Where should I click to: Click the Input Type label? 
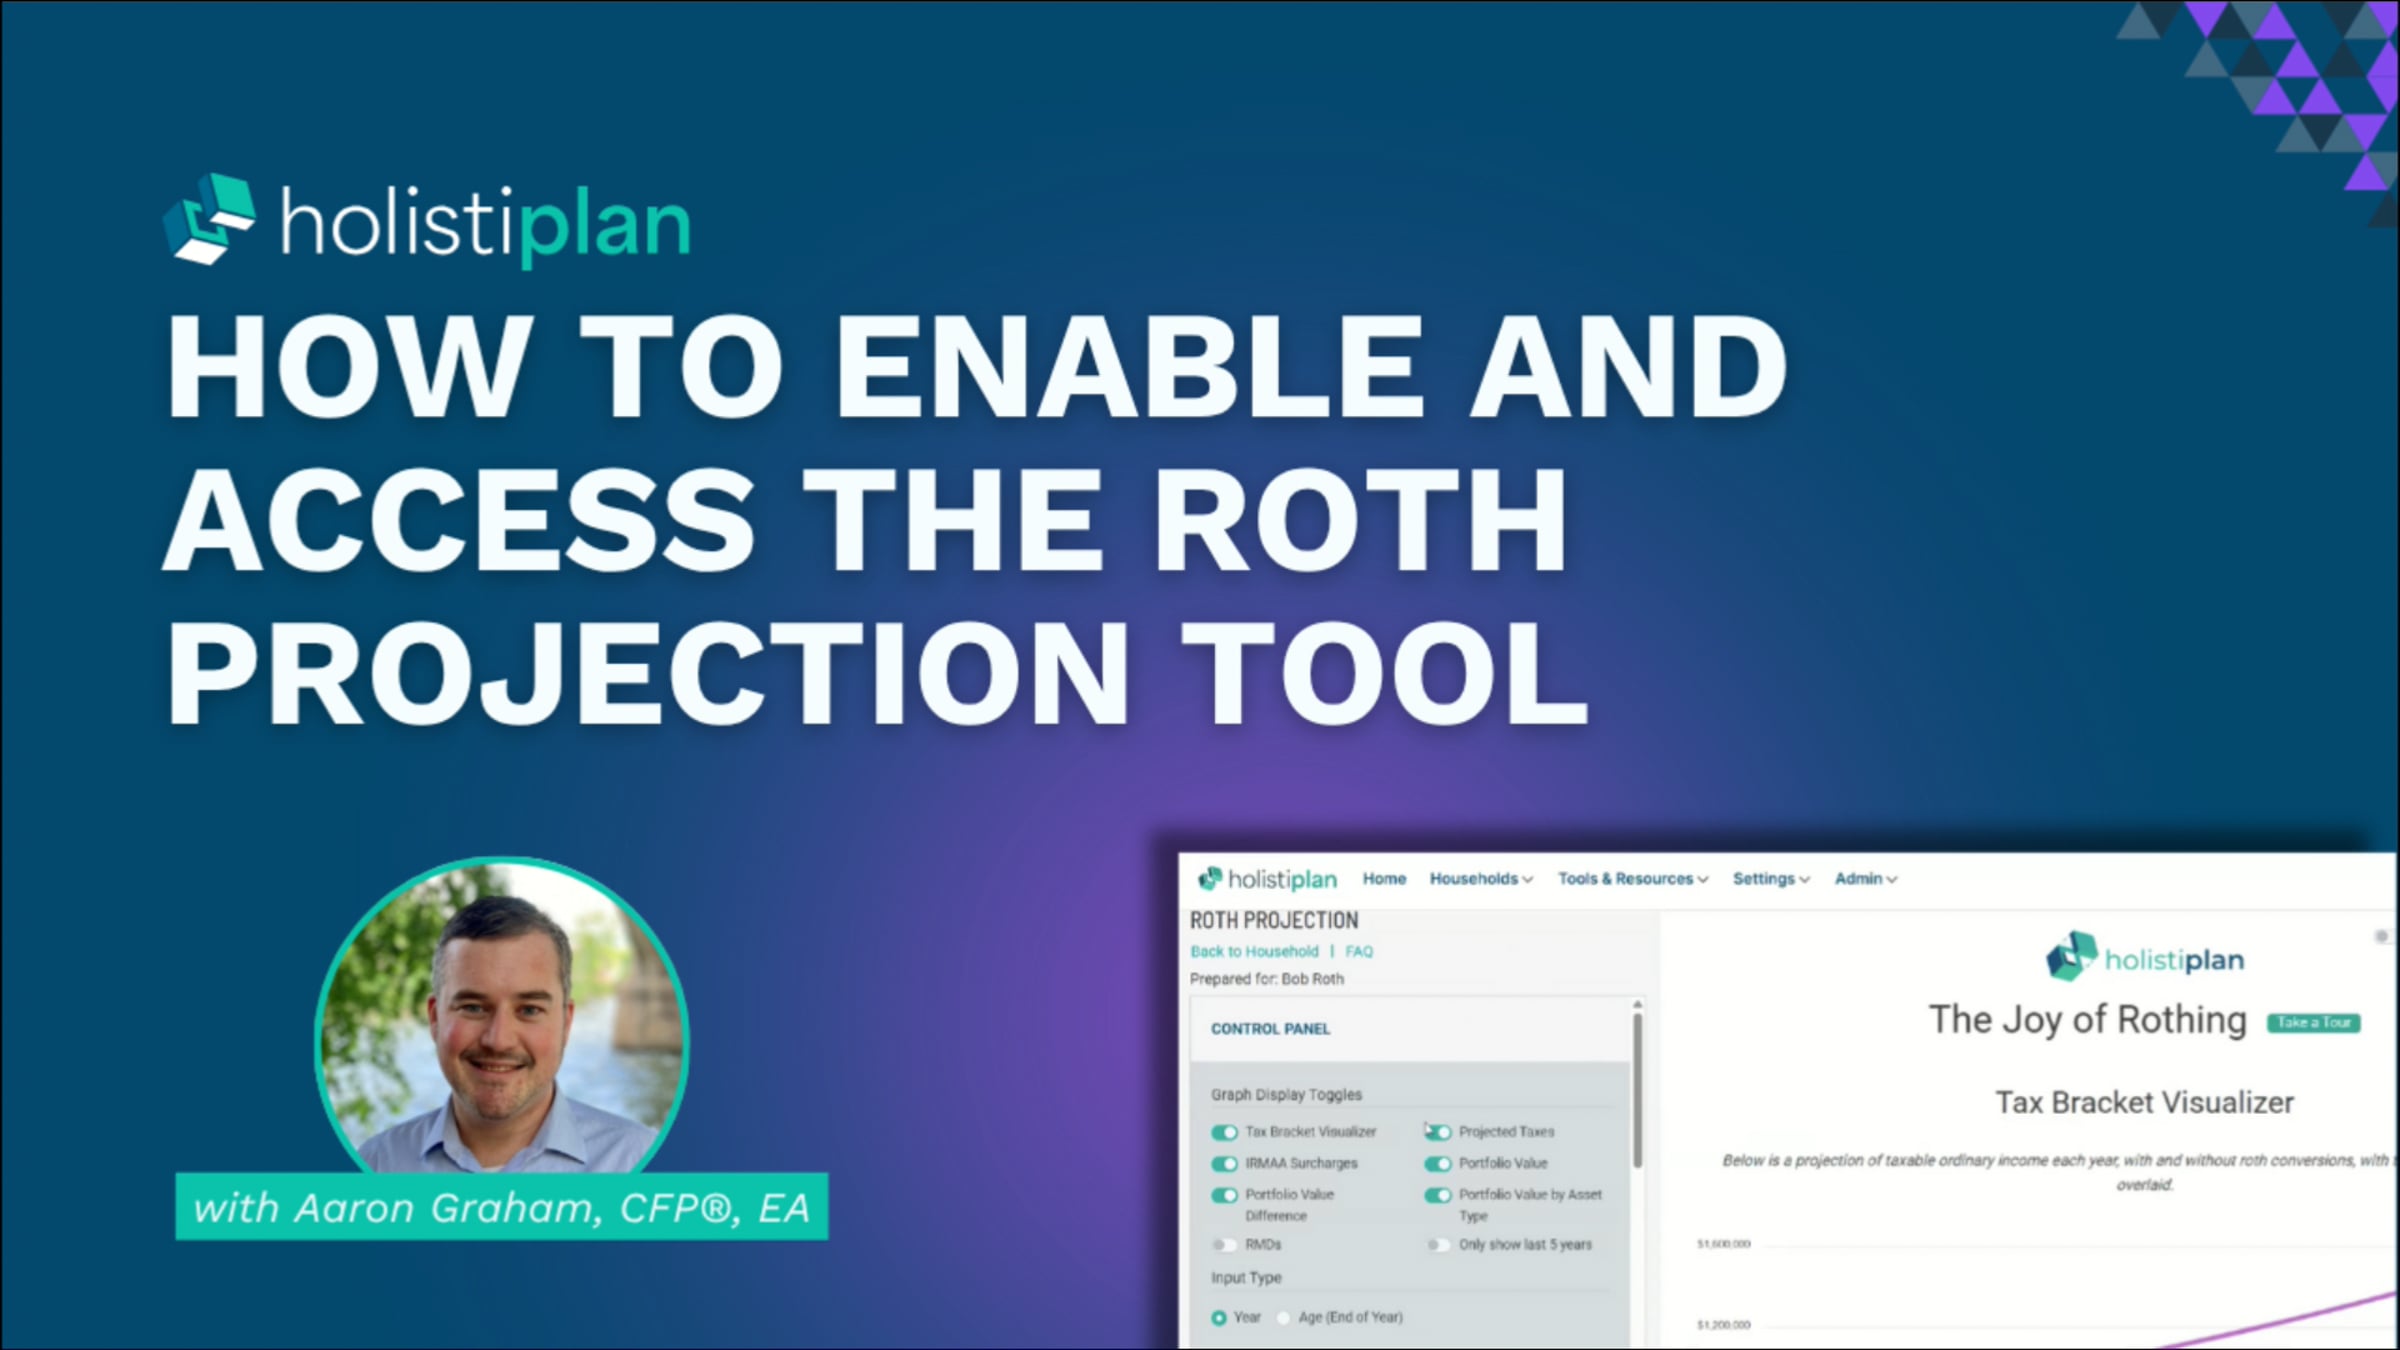tap(1246, 1278)
